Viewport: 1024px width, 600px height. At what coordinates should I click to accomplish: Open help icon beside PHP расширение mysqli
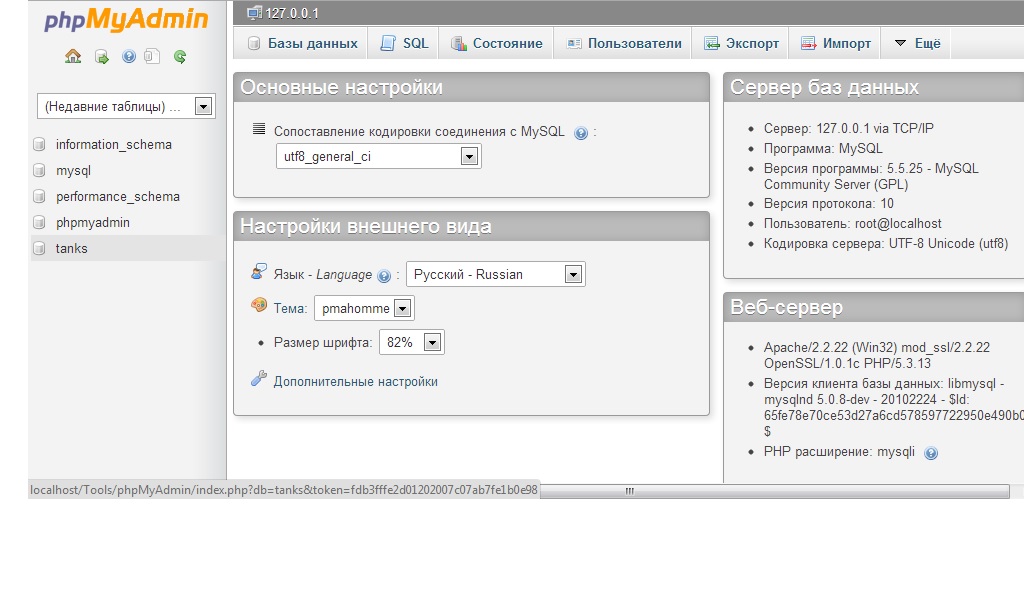click(x=931, y=453)
